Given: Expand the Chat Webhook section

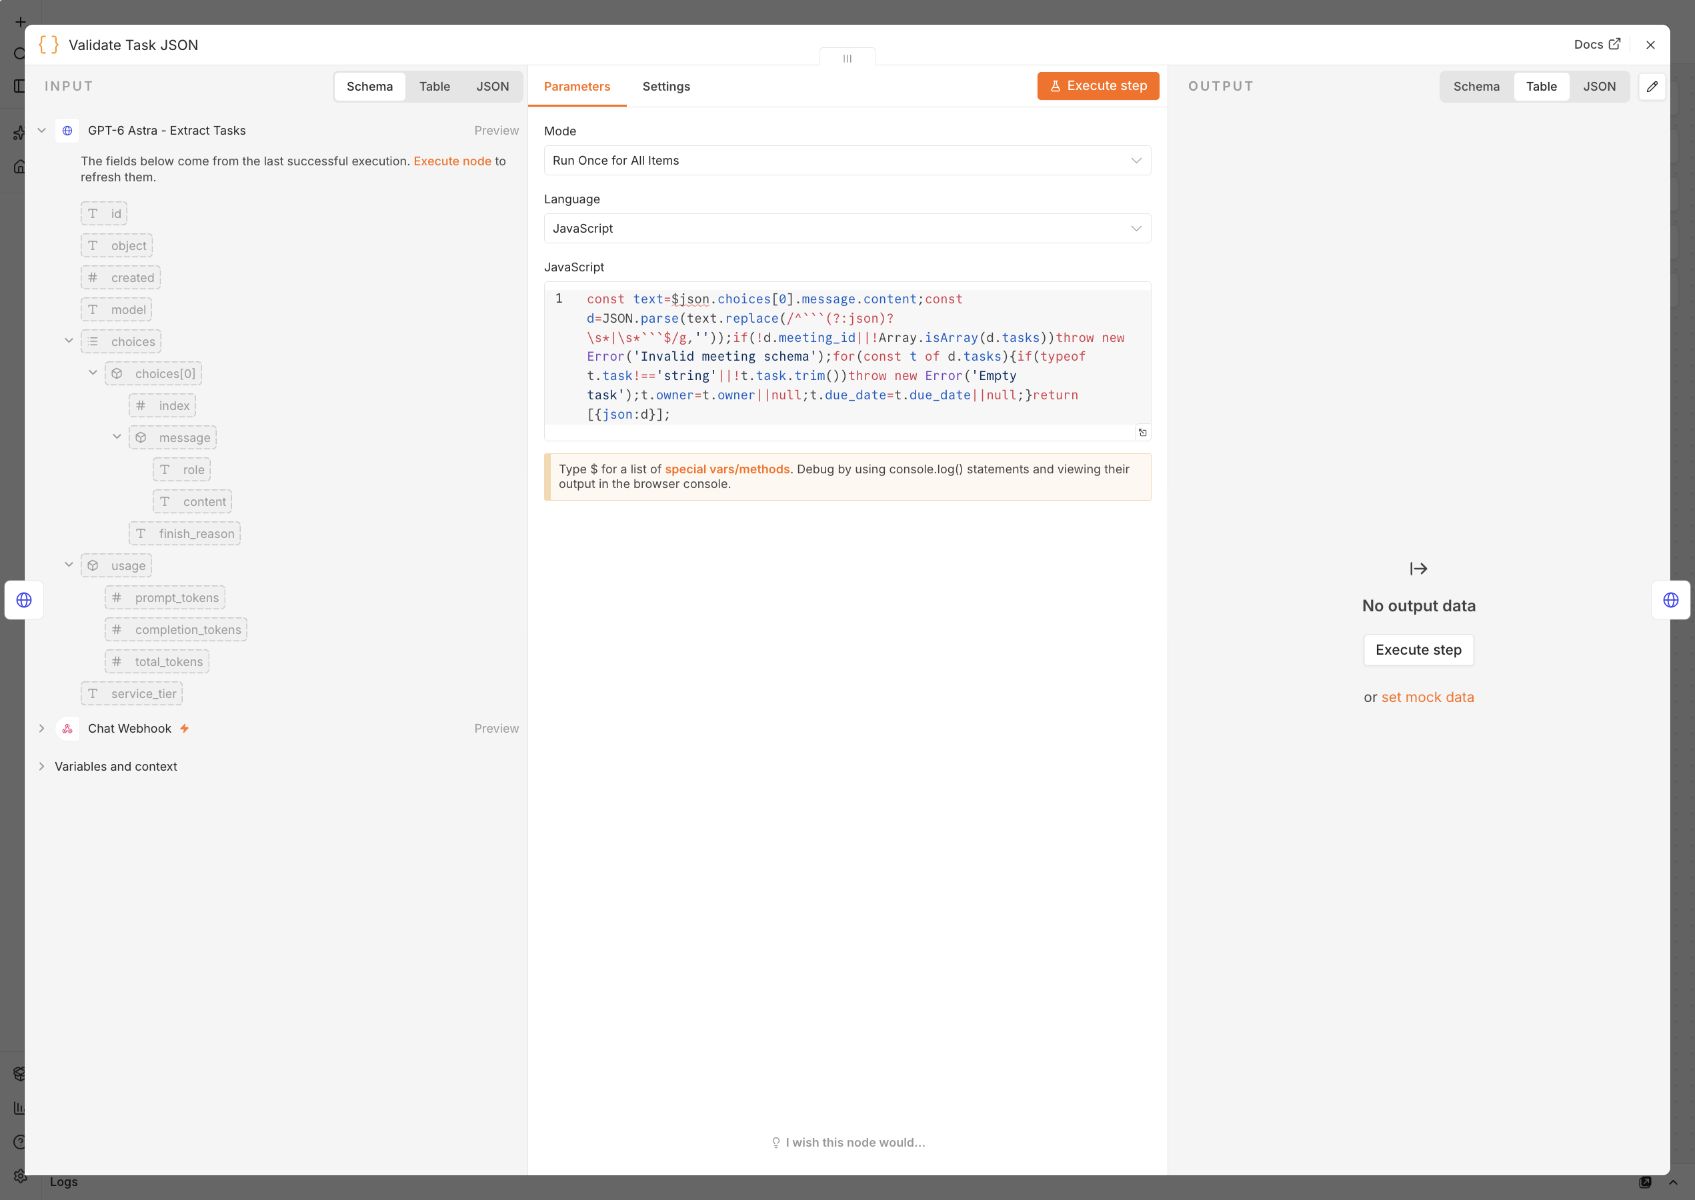Looking at the screenshot, I should [42, 729].
